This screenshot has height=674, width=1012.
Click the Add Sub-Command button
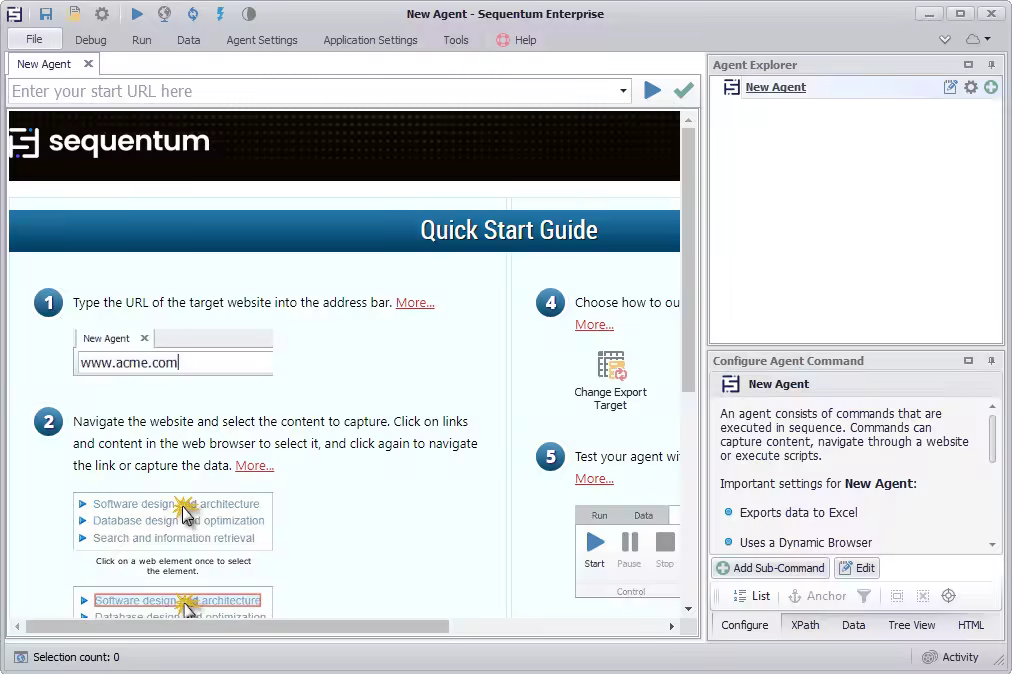coord(771,568)
